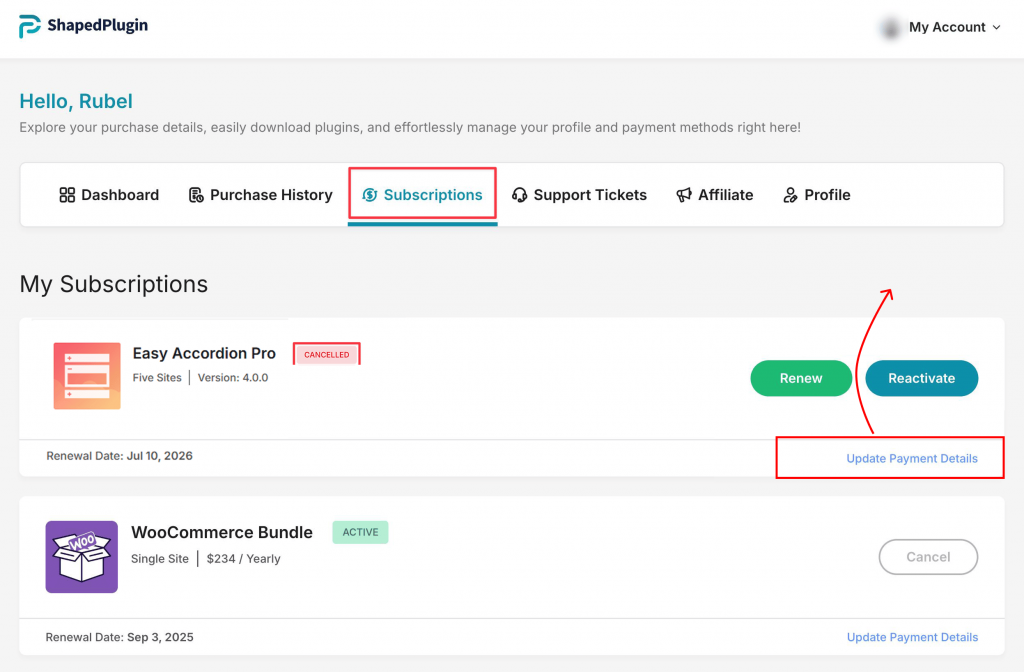Update payment details for Easy Accordion Pro
This screenshot has height=672, width=1024.
[x=912, y=458]
